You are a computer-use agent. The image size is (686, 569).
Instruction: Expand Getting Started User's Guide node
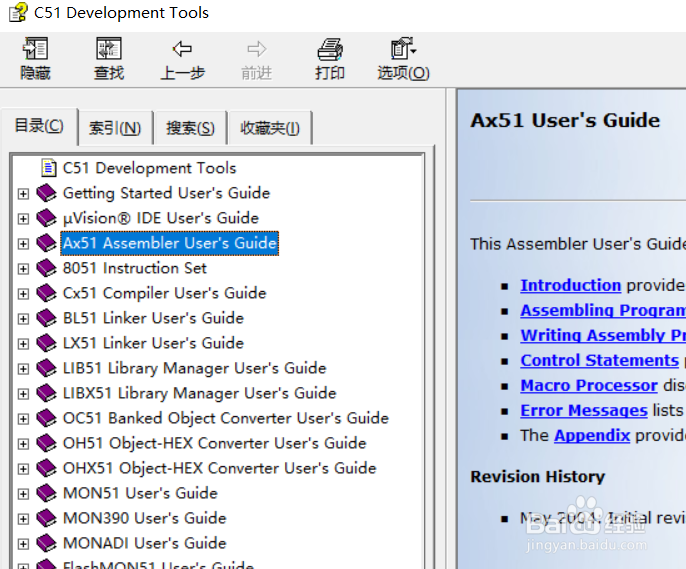[x=23, y=193]
